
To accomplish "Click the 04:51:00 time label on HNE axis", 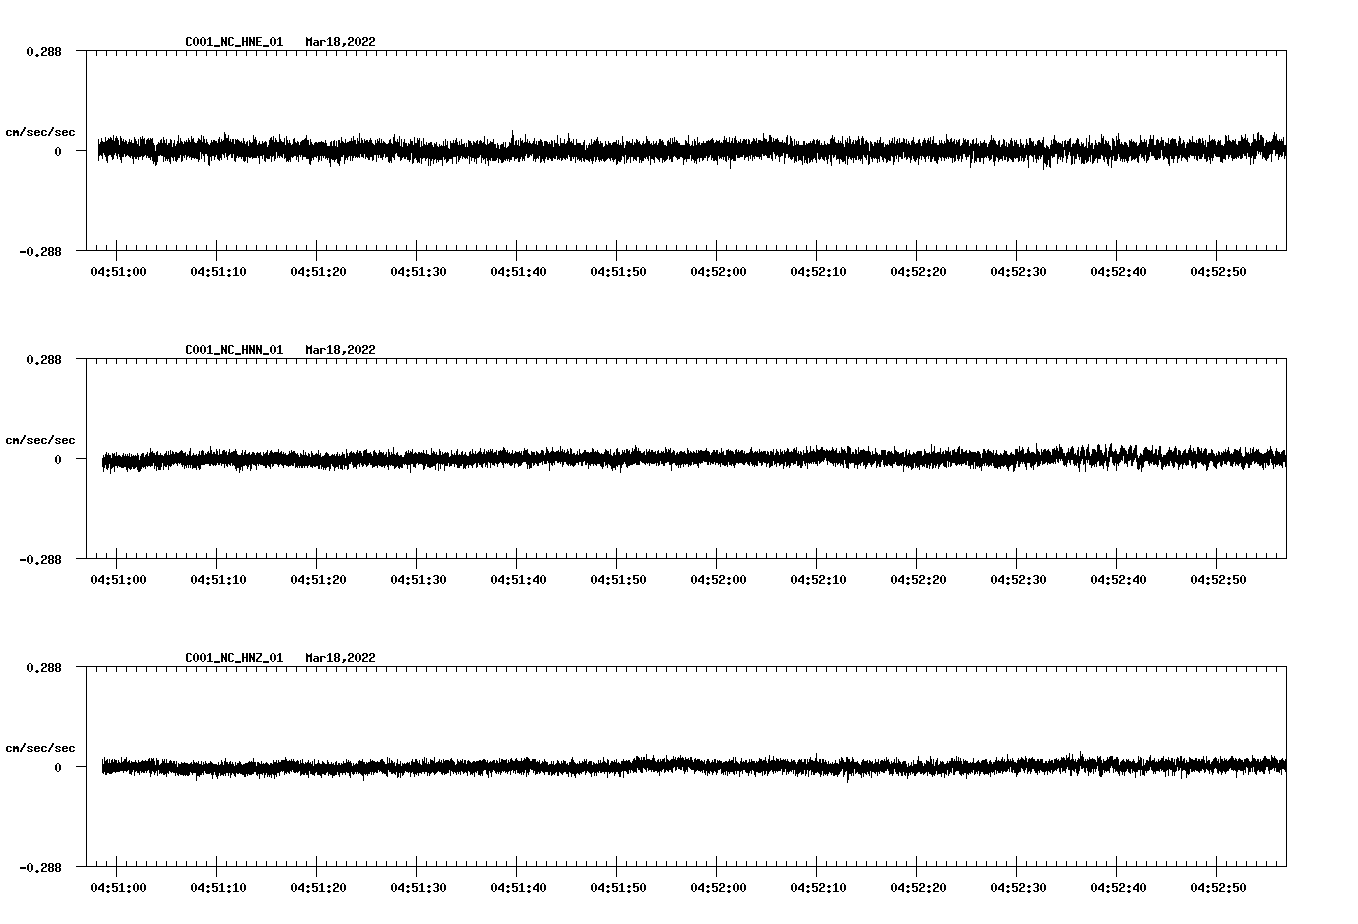I will point(118,272).
